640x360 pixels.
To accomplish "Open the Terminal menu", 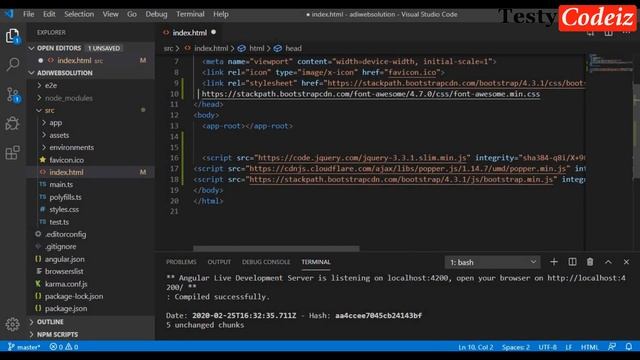I will (190, 14).
